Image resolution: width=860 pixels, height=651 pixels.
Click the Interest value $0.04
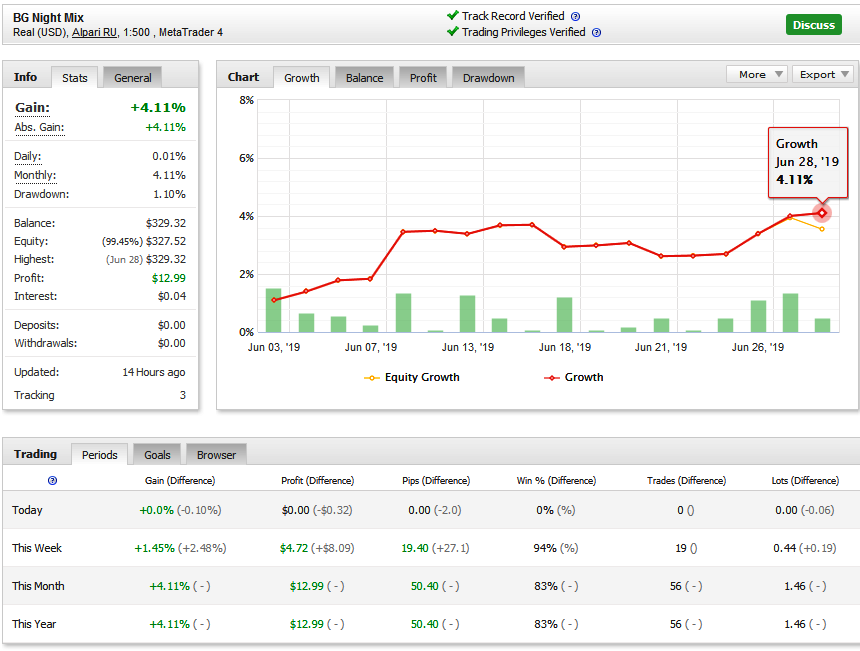(x=172, y=296)
